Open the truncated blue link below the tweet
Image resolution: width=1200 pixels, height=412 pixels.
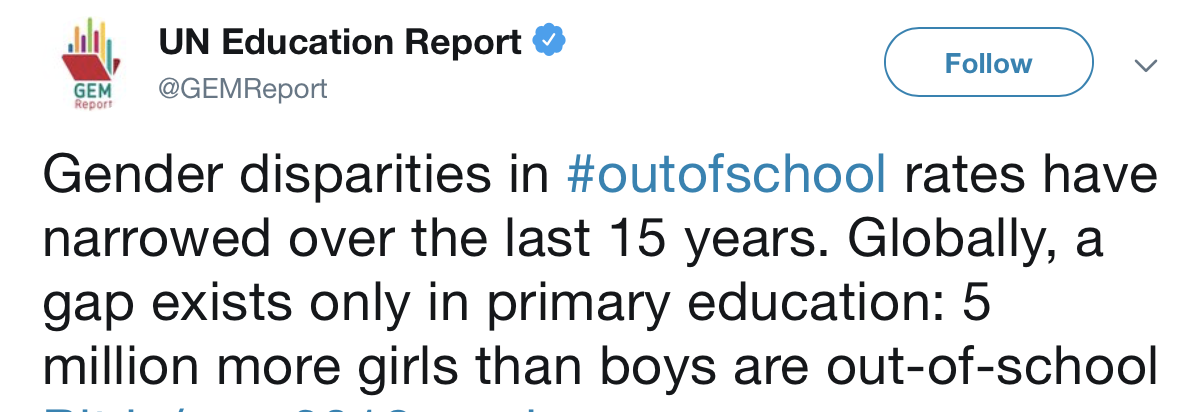coord(300,405)
